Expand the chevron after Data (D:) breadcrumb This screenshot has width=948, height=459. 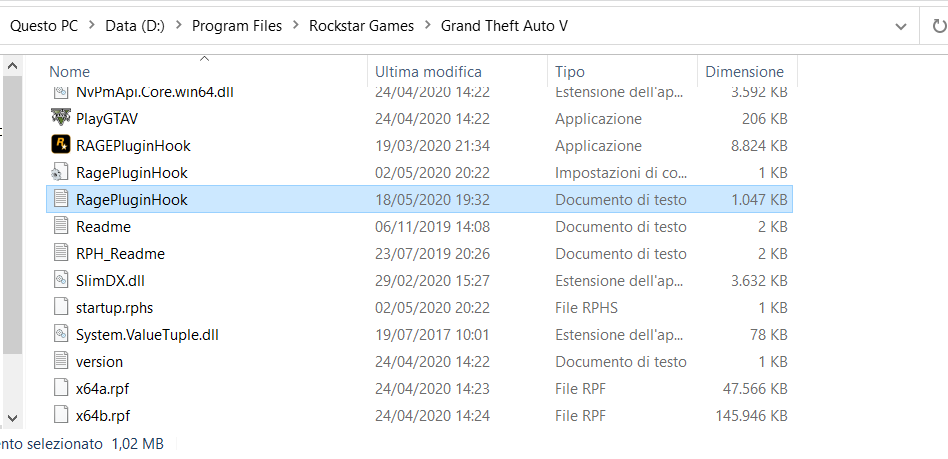pyautogui.click(x=178, y=26)
